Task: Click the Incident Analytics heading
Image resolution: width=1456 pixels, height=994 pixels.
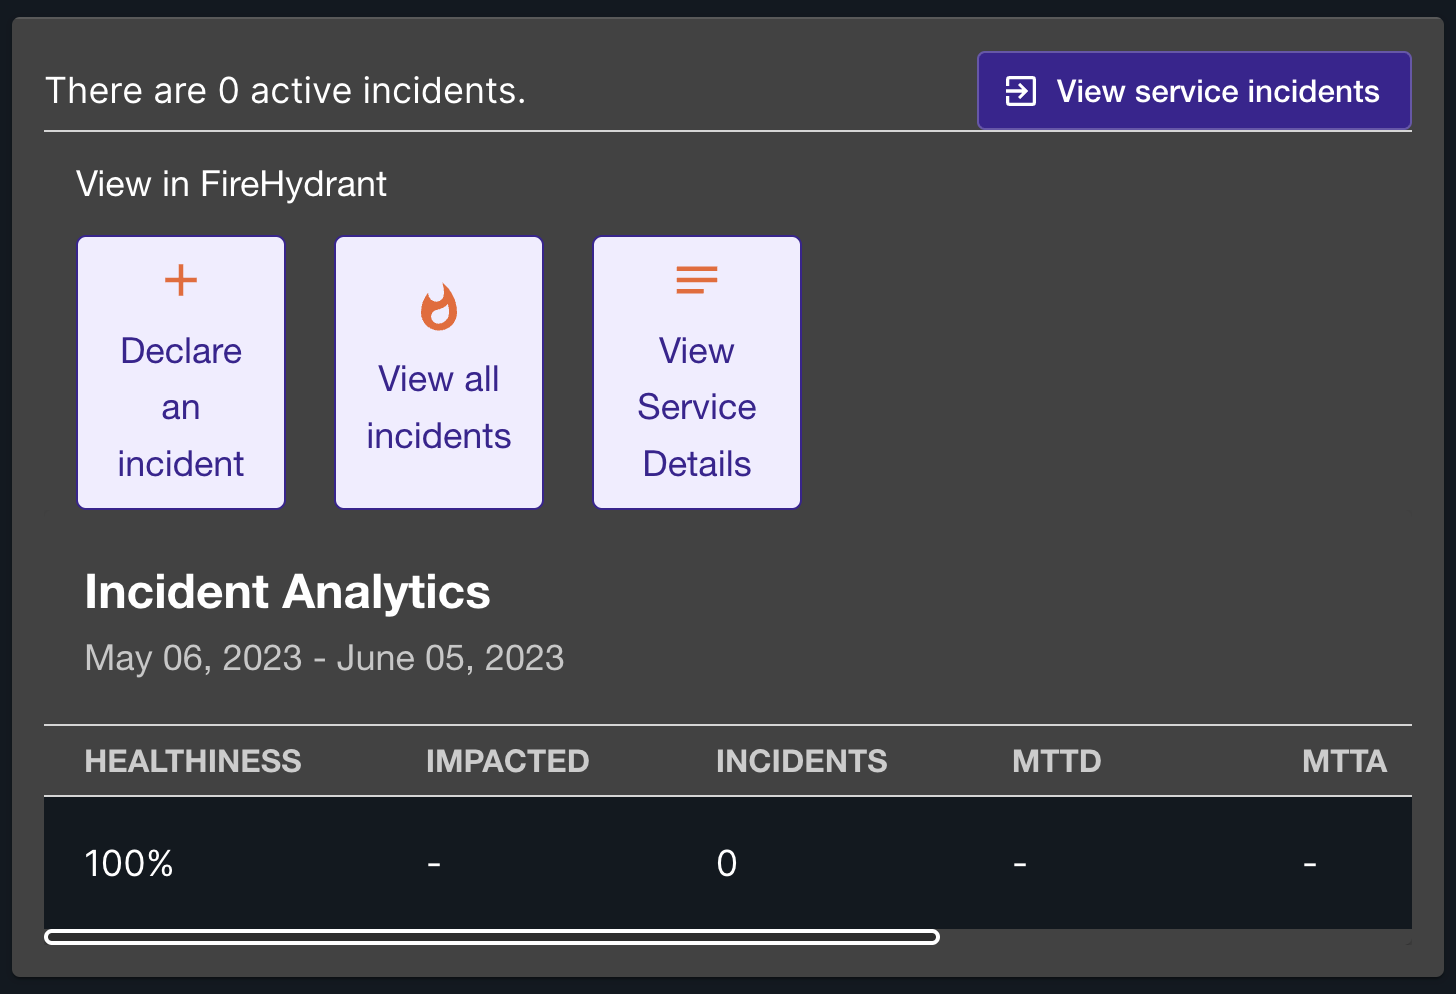Action: [288, 592]
